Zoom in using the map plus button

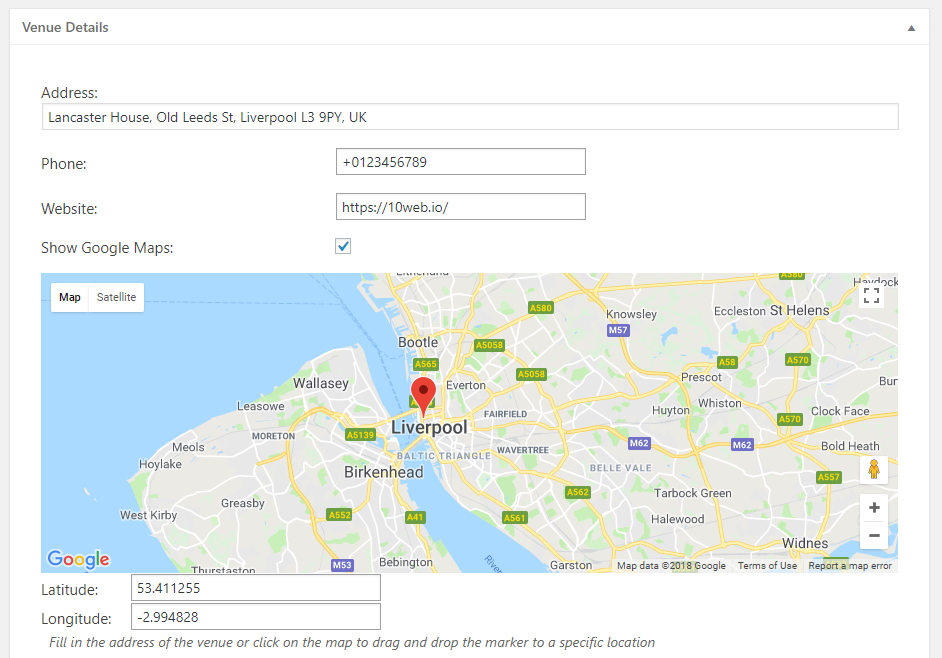tap(874, 507)
